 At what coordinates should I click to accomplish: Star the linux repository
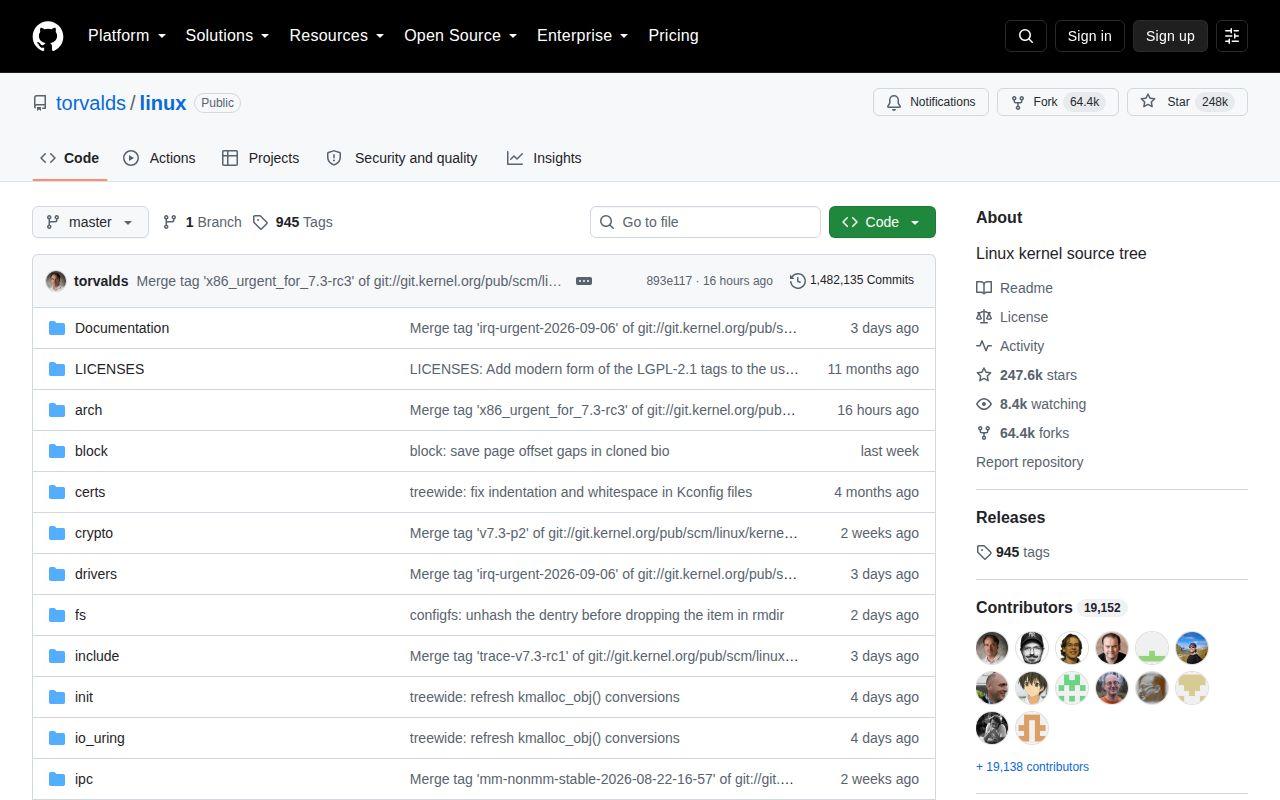pyautogui.click(x=1187, y=102)
